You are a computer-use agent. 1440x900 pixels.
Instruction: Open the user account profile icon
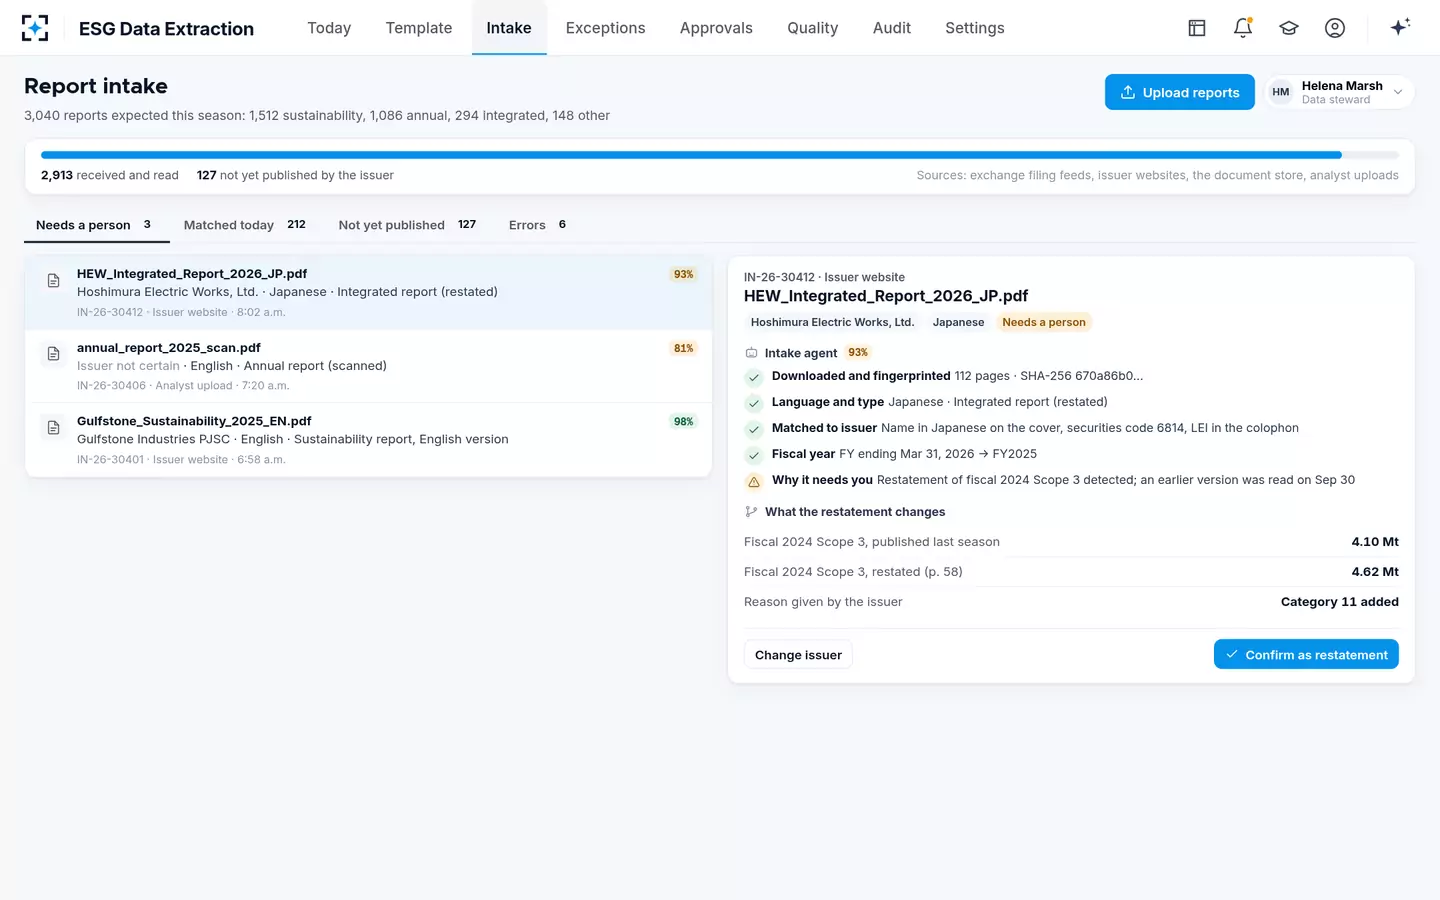[1335, 28]
